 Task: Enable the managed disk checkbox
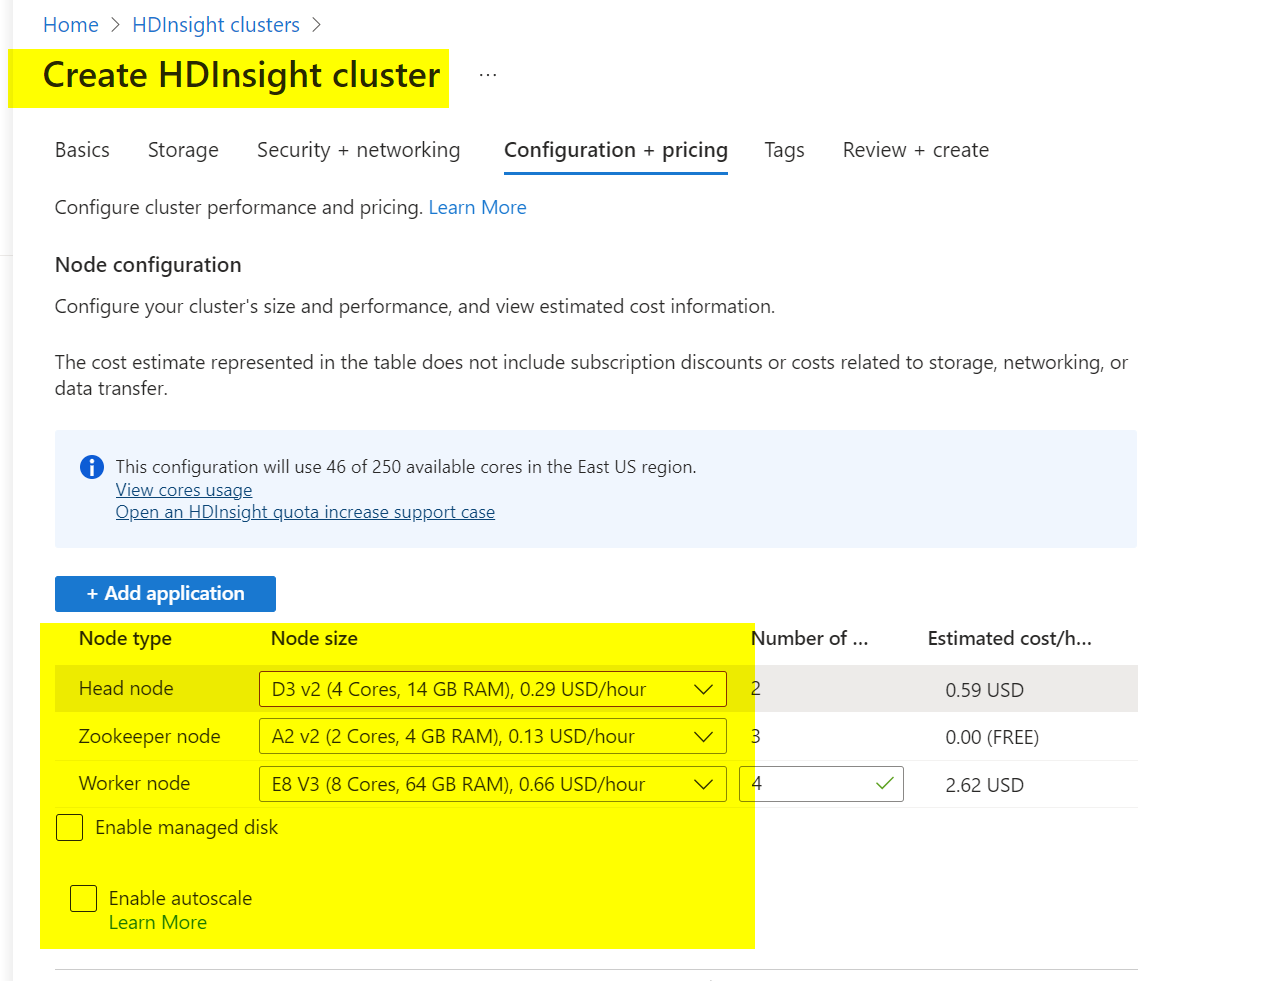click(x=69, y=828)
